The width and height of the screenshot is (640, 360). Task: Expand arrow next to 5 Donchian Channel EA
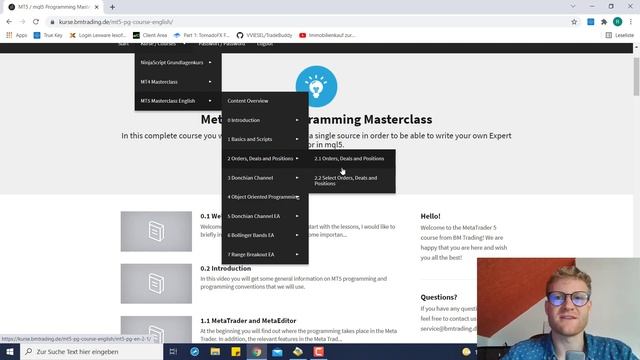coord(297,216)
